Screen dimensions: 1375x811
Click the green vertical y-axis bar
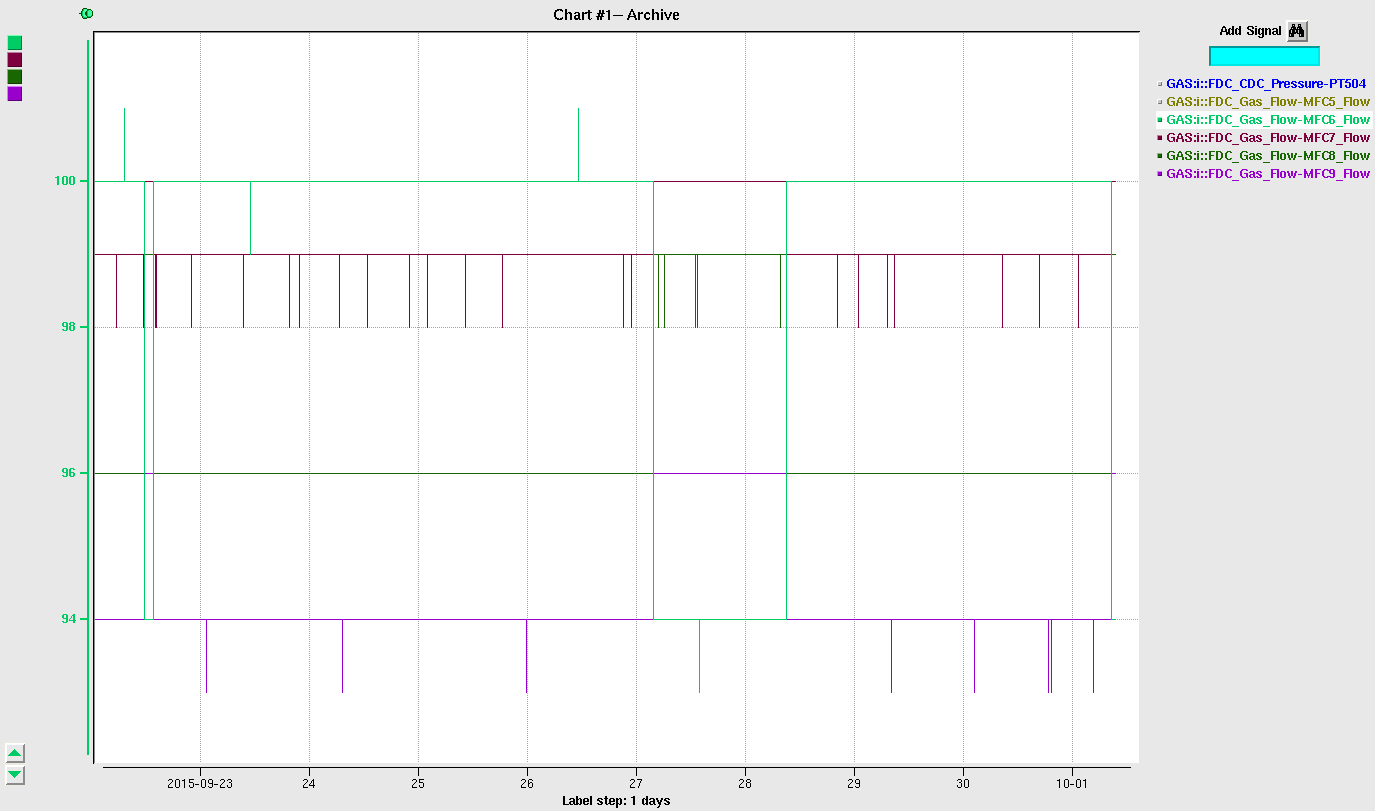pyautogui.click(x=88, y=398)
